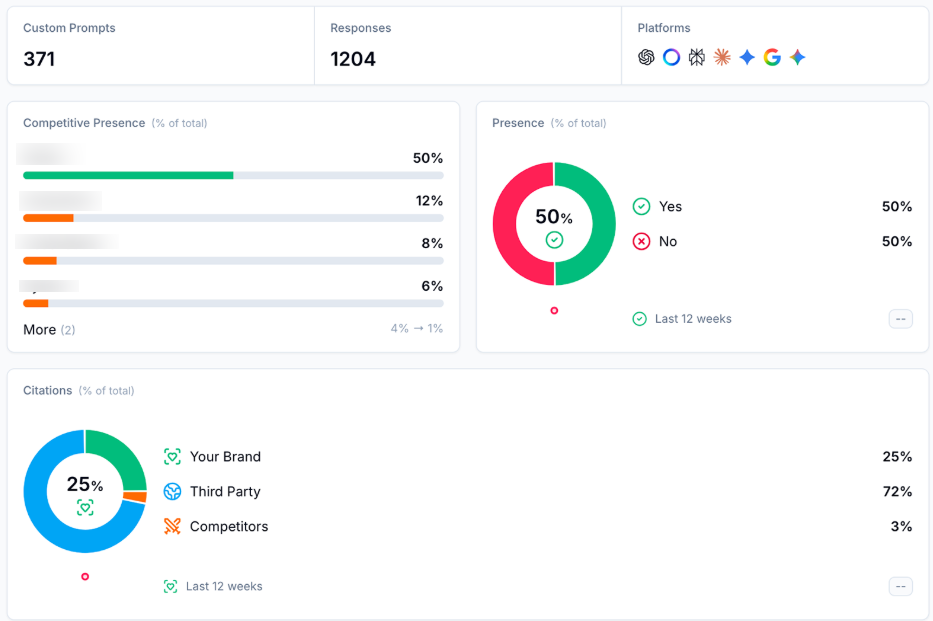Click the ChatGPT platform icon
933x621 pixels.
pos(646,57)
